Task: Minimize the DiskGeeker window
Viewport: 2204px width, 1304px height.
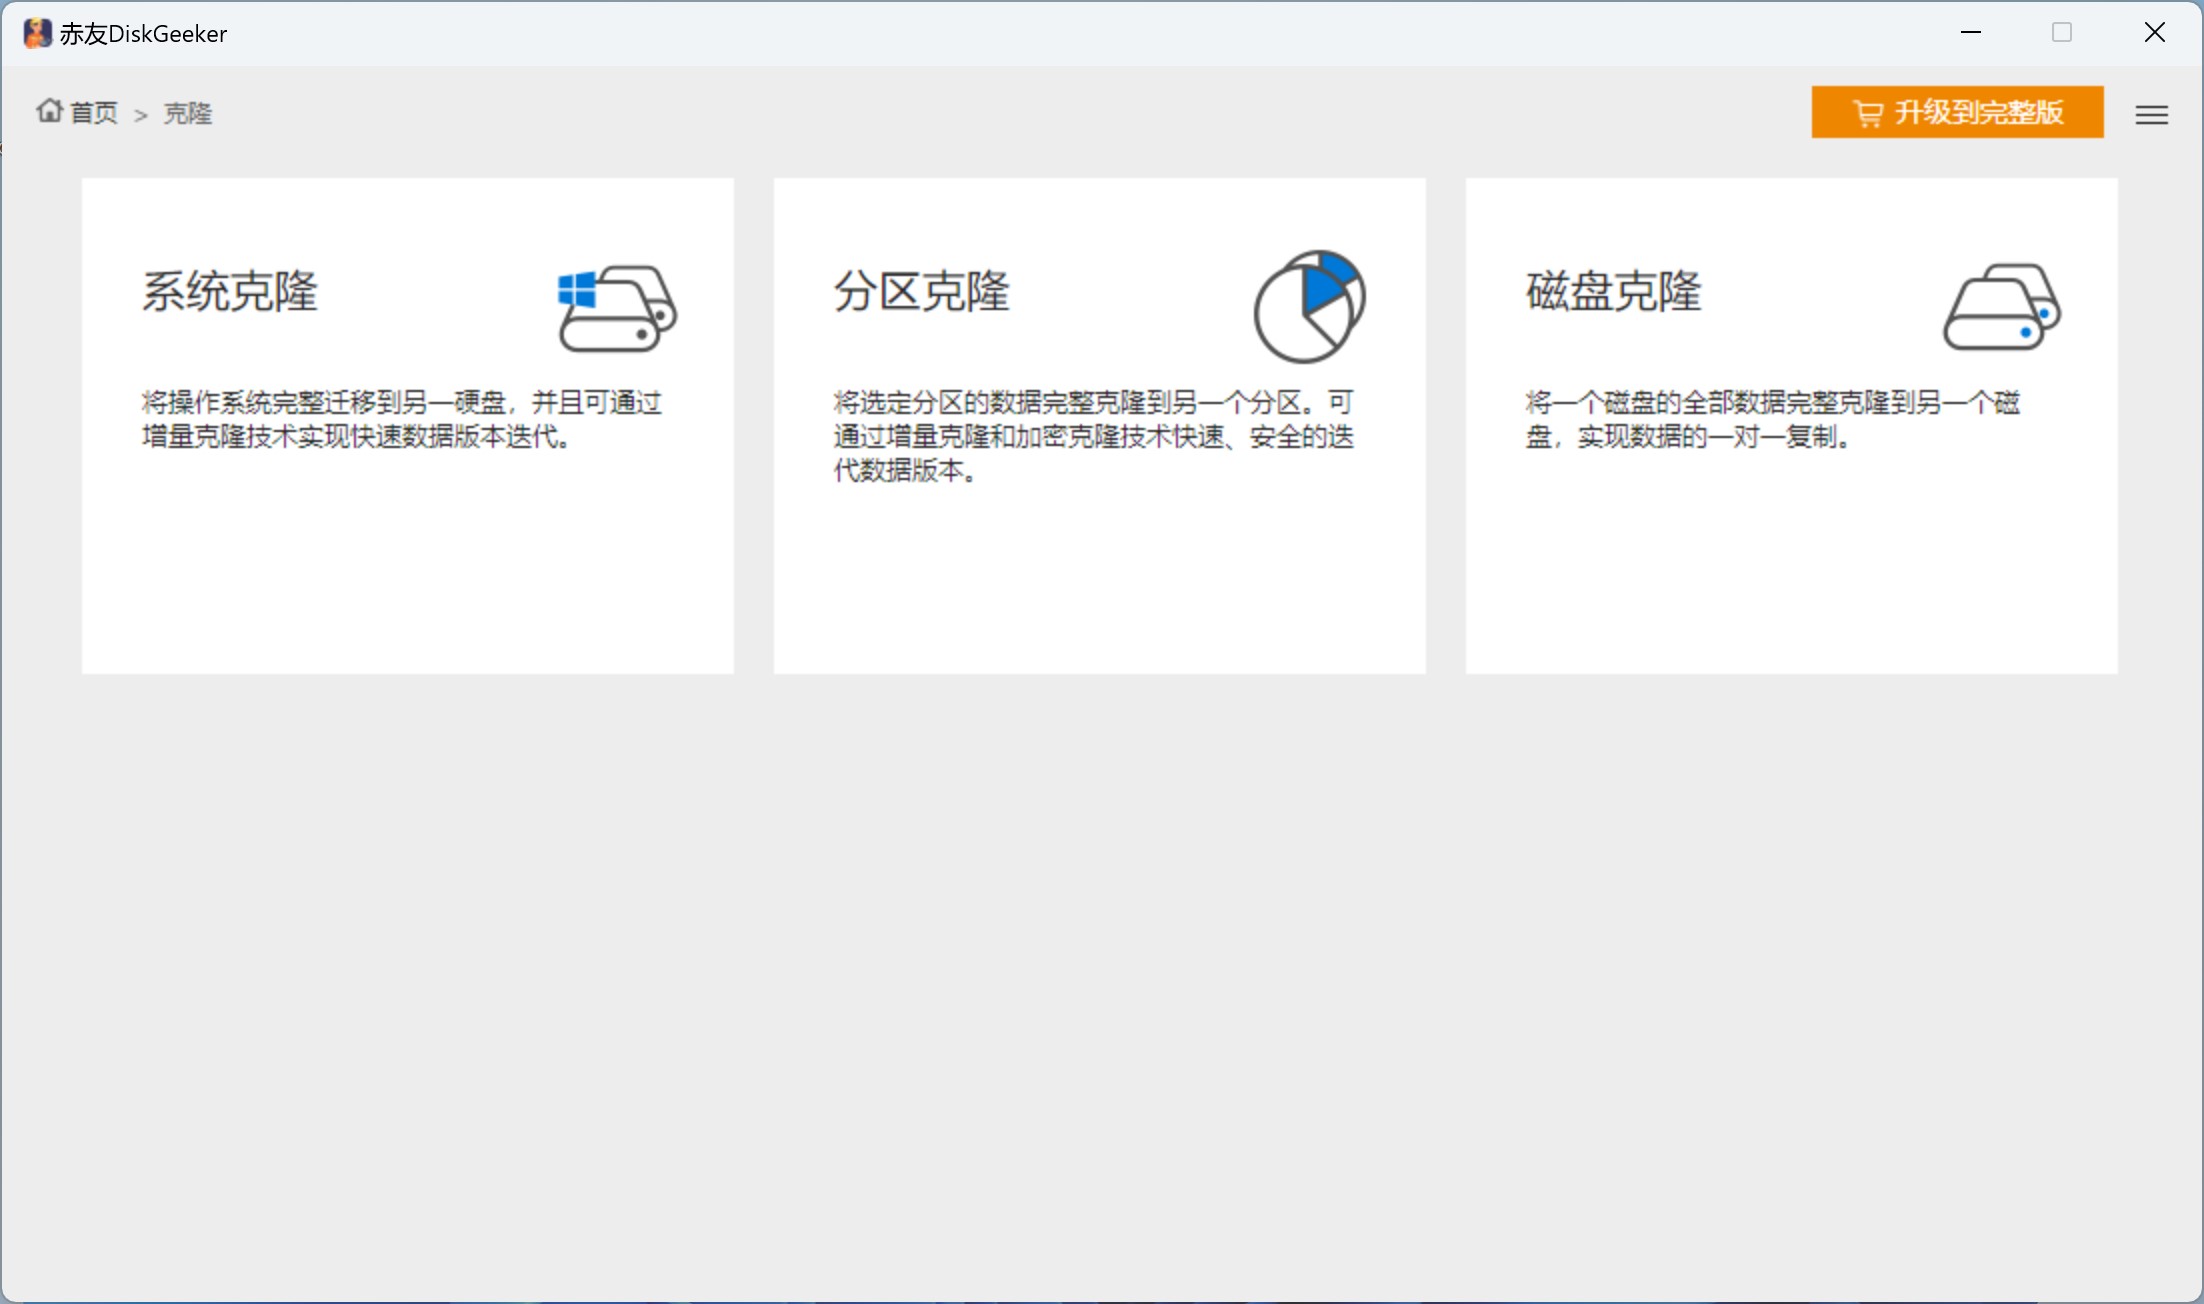Action: tap(1971, 32)
